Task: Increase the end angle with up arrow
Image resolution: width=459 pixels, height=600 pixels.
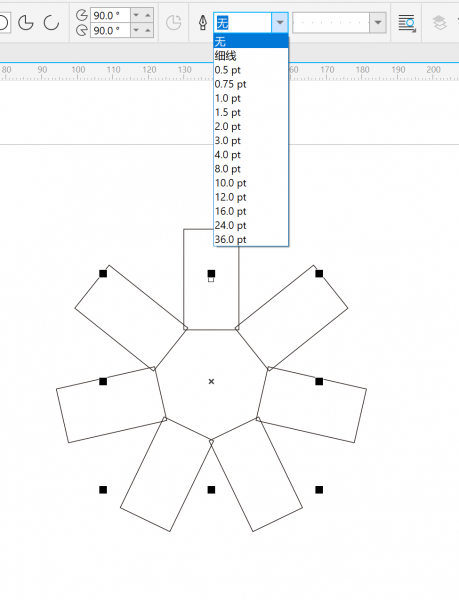Action: coord(148,30)
